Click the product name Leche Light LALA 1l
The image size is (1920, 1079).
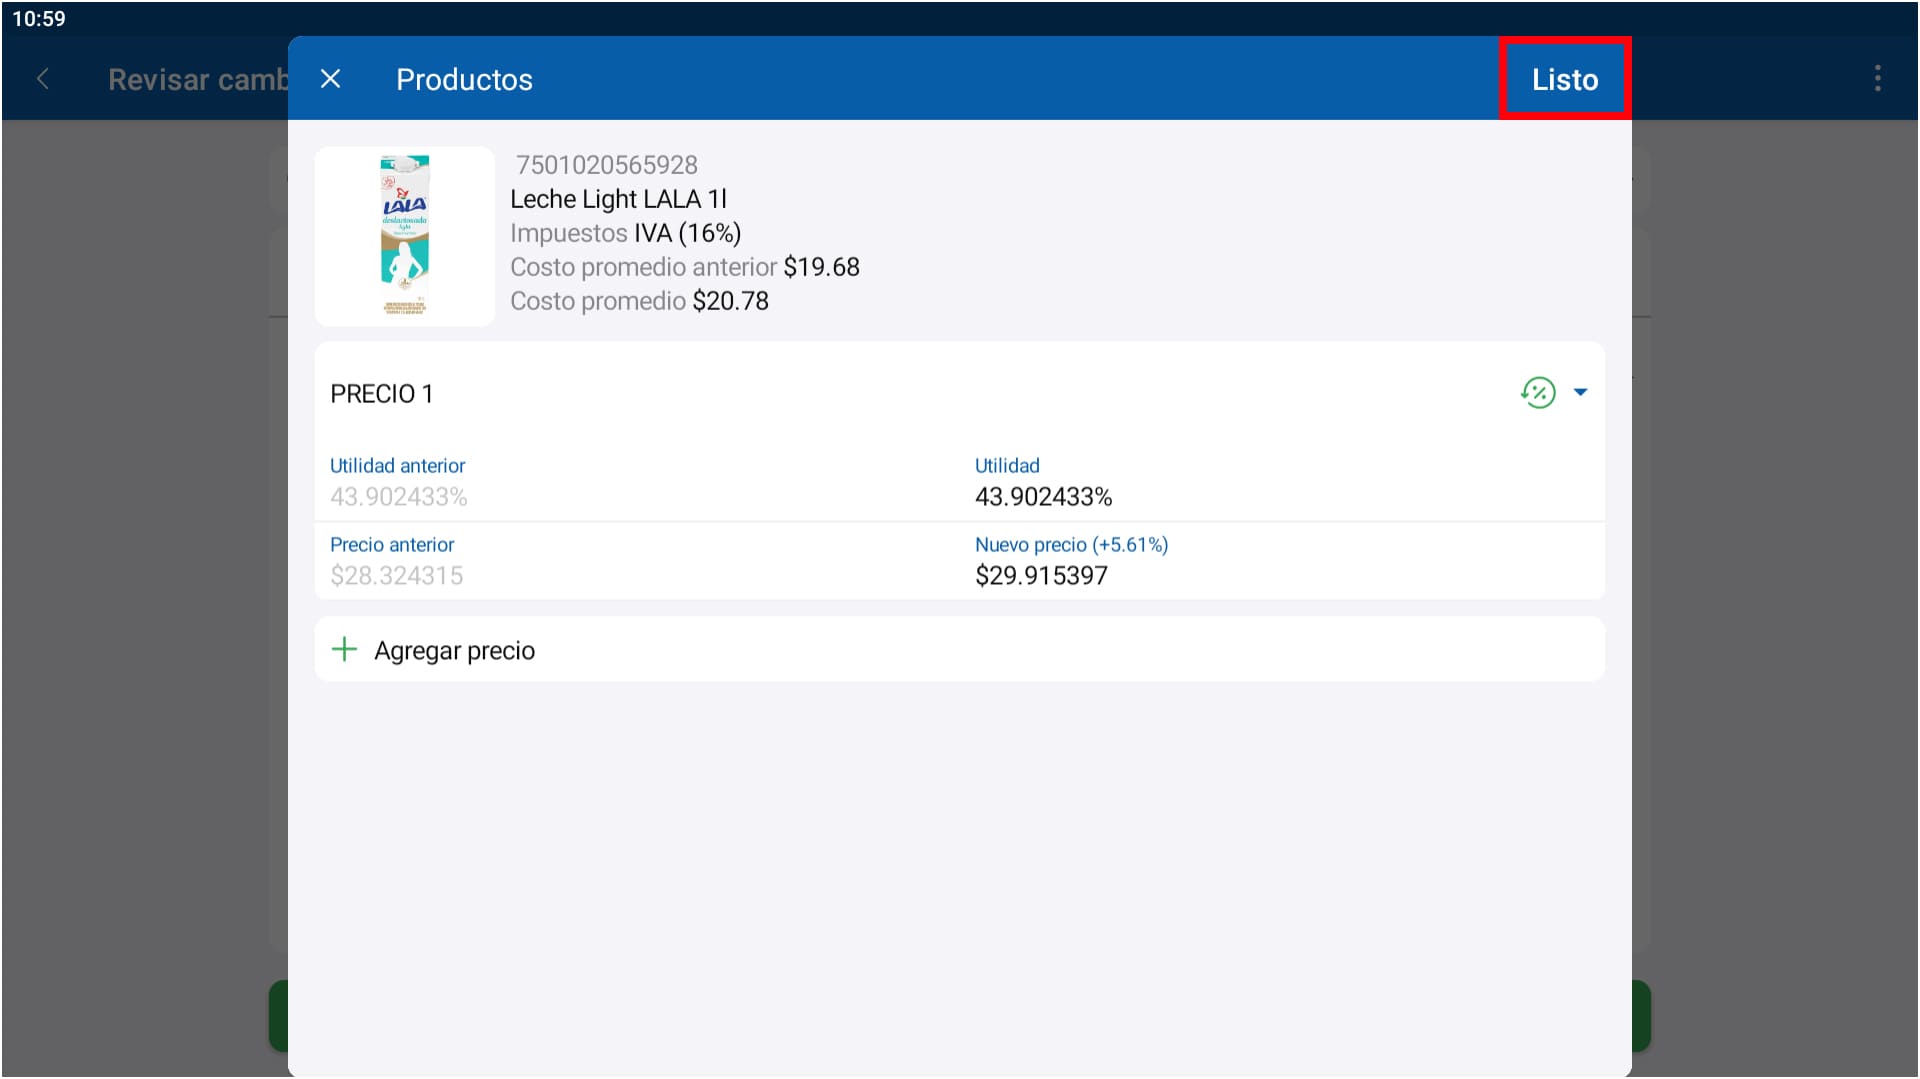click(618, 199)
